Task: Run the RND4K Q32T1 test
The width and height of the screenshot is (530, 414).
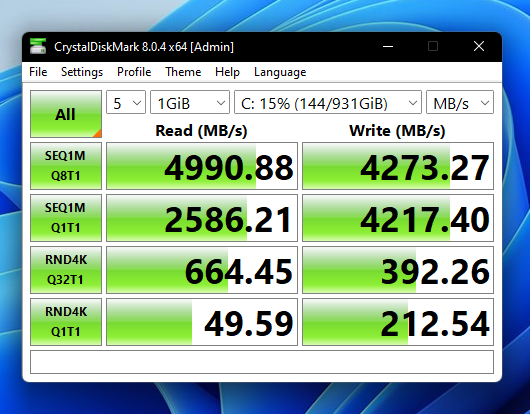Action: (x=66, y=270)
